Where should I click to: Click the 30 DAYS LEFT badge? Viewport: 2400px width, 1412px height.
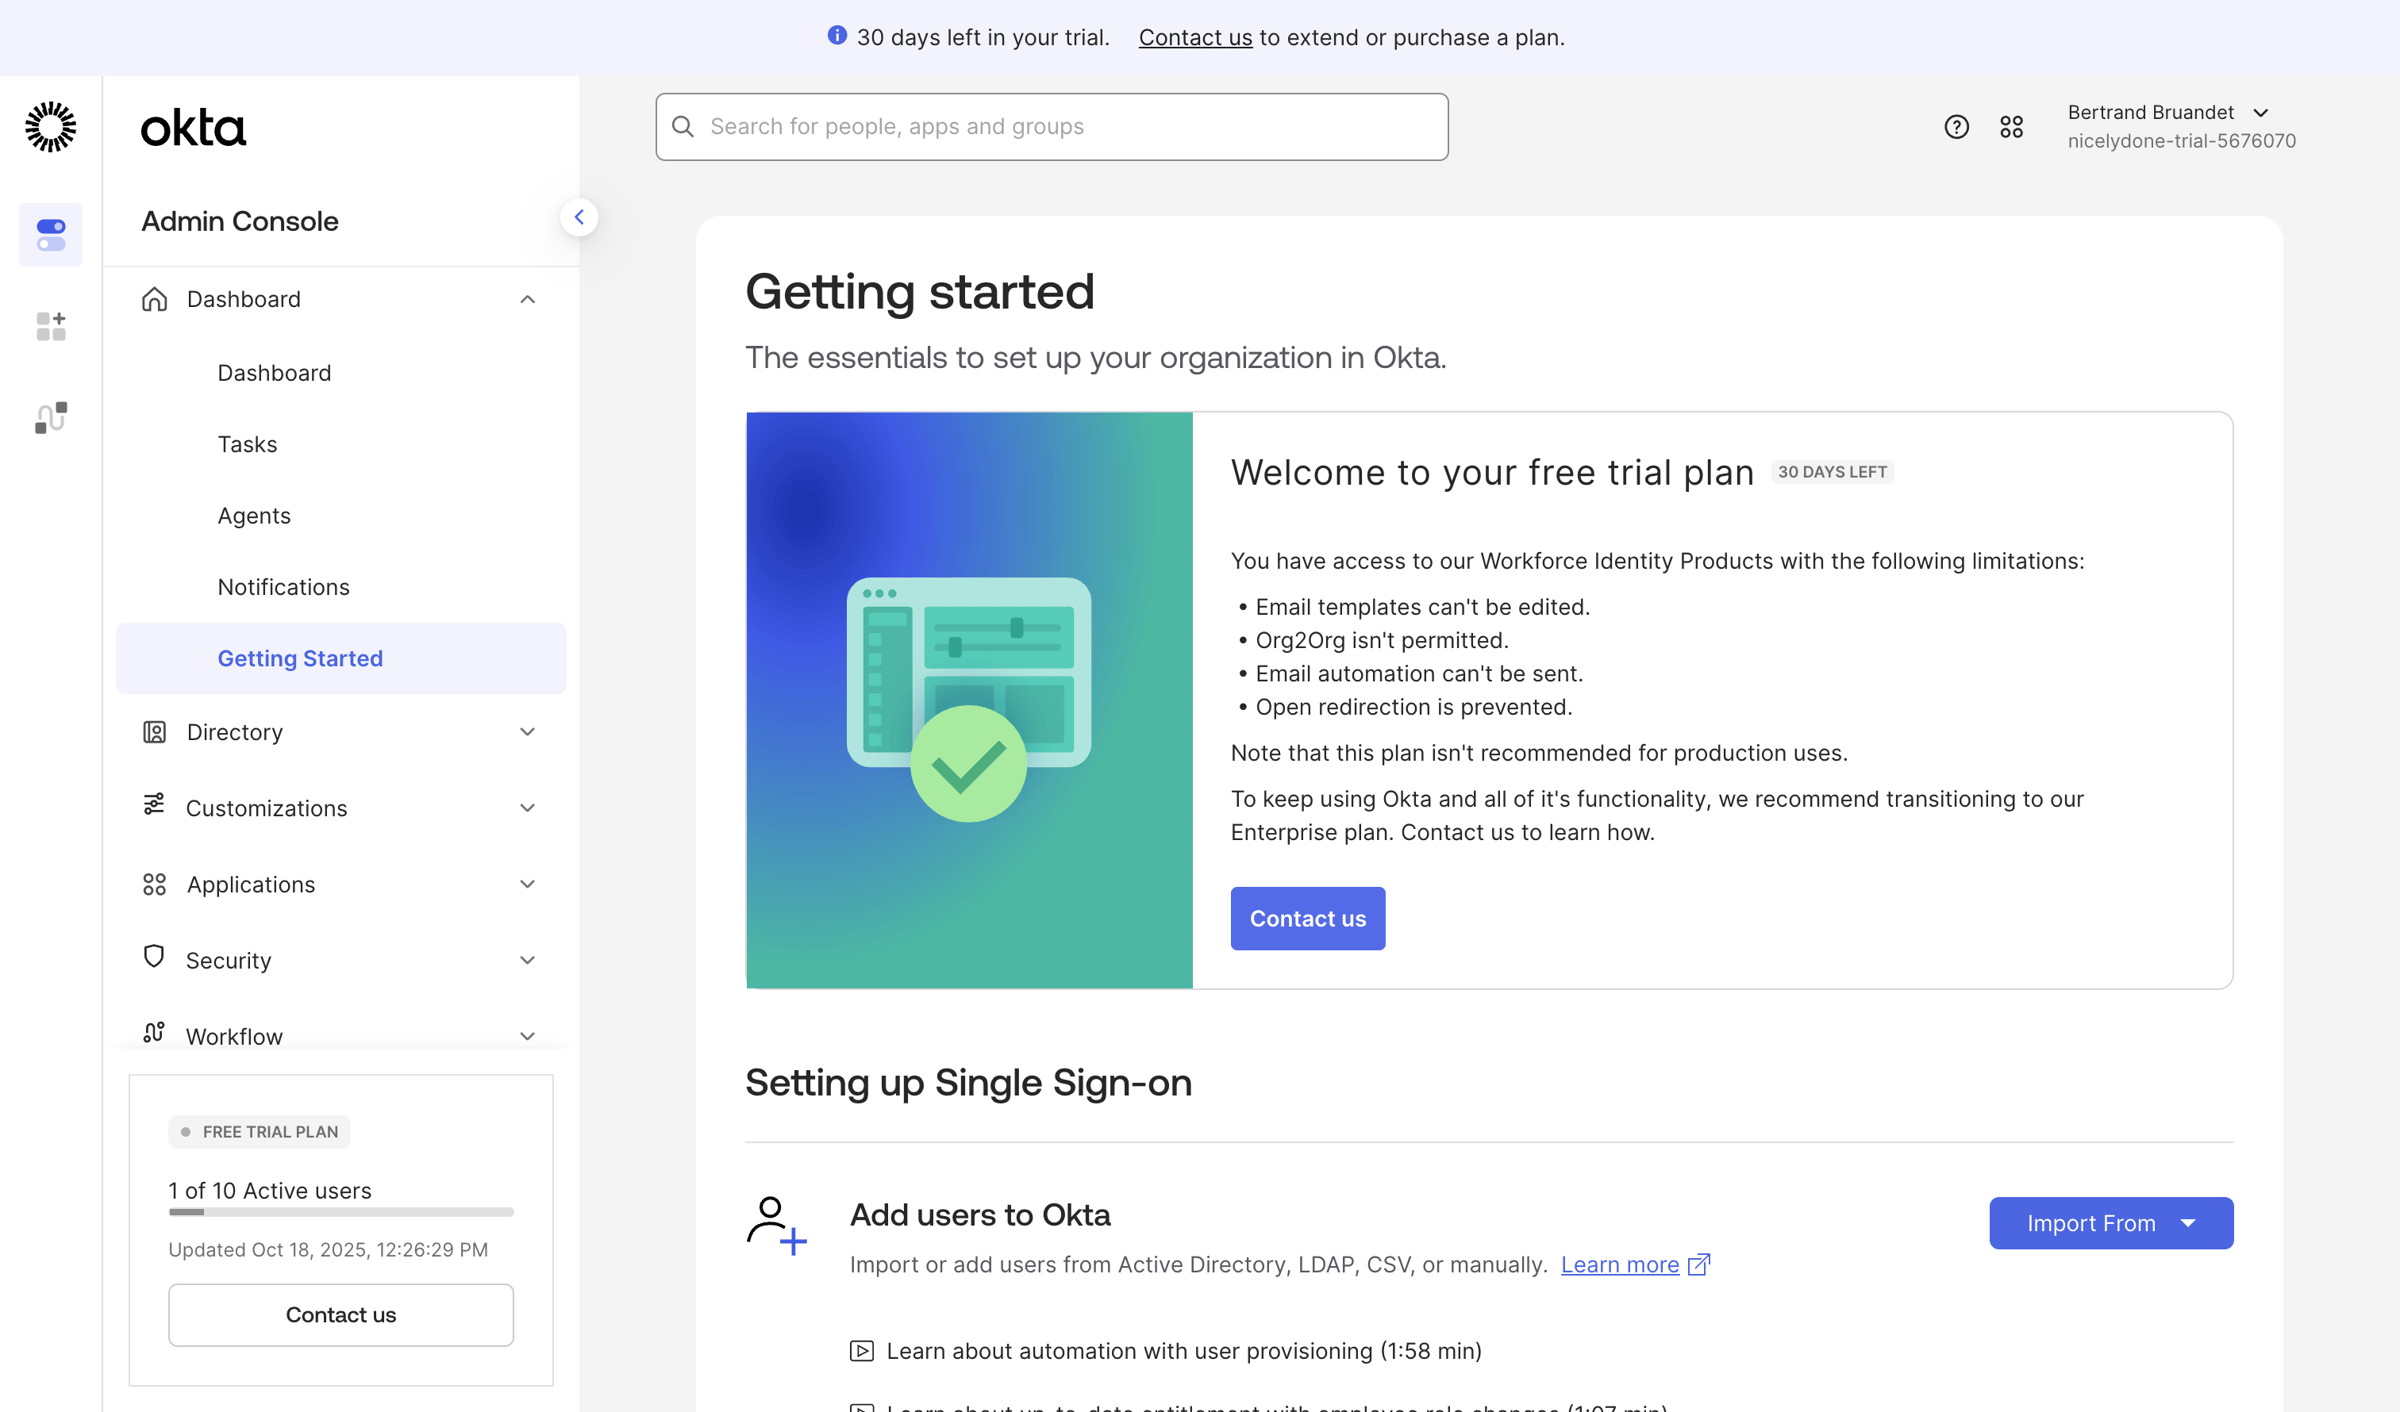(x=1832, y=472)
